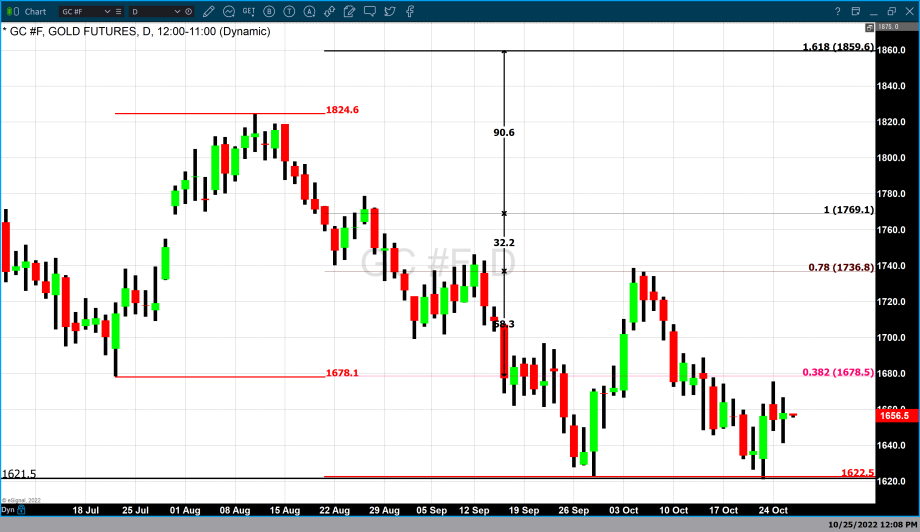Click the studies chart-line icon
Screen dimensions: 920x532
229,11
